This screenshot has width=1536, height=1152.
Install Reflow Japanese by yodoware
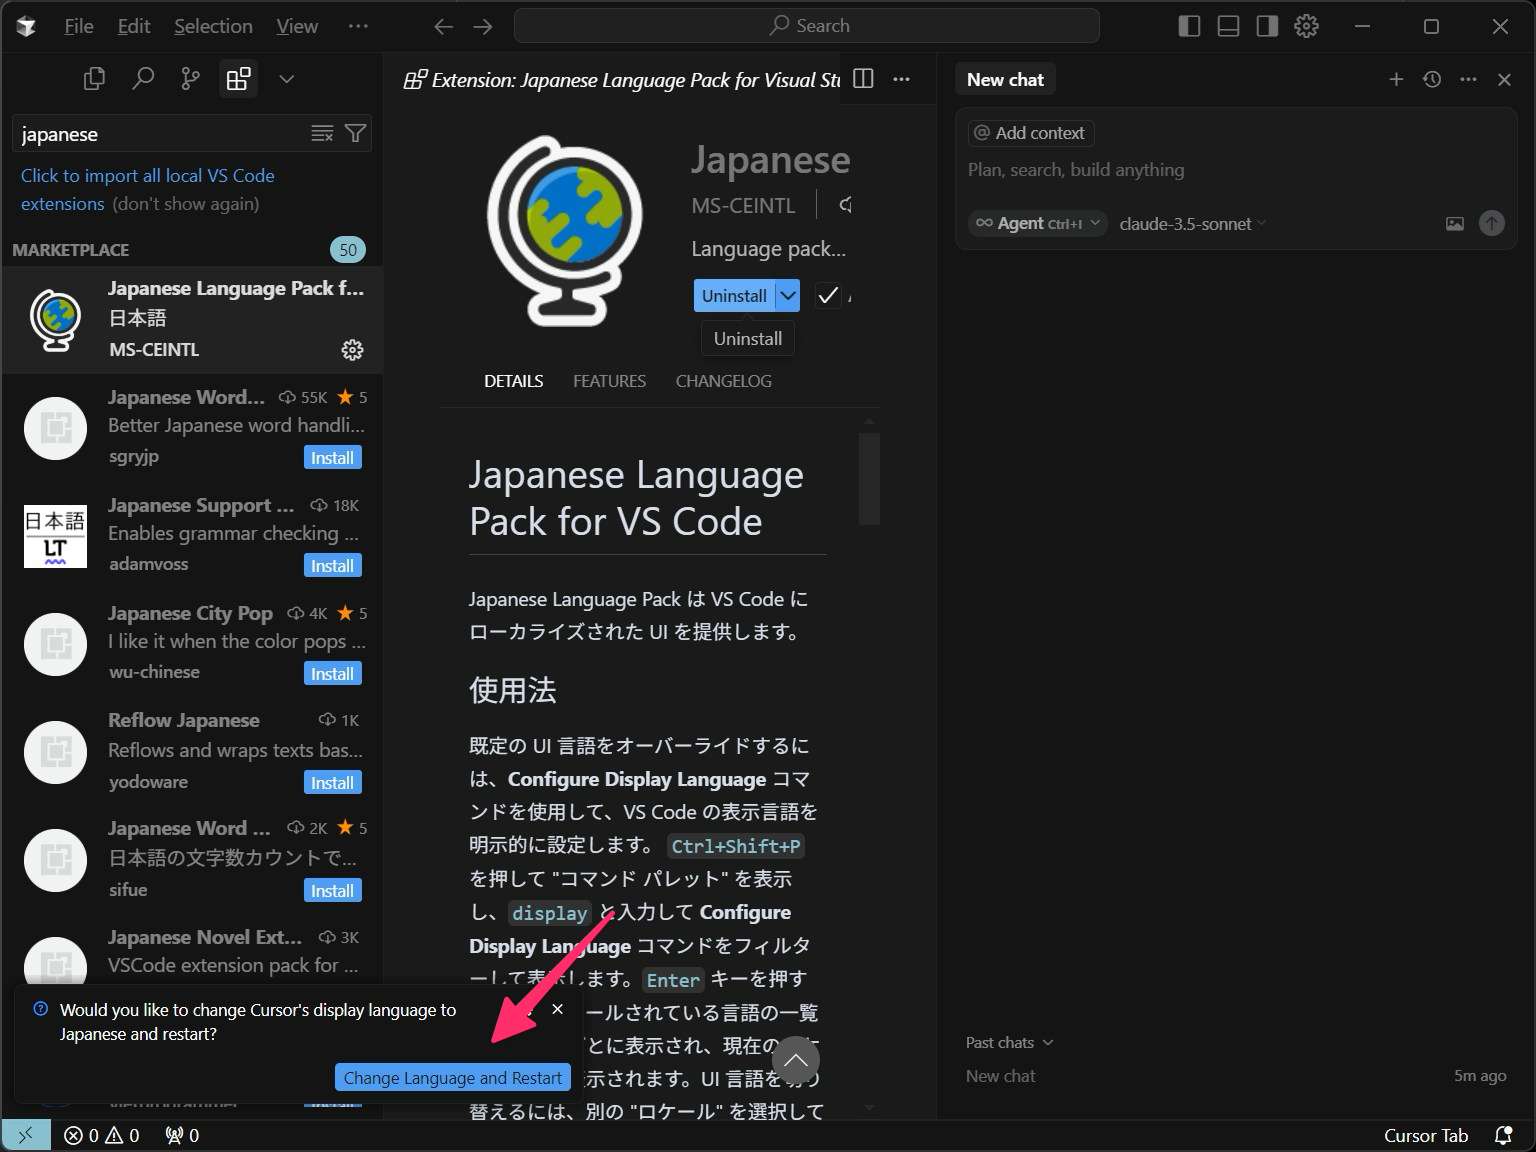(332, 782)
